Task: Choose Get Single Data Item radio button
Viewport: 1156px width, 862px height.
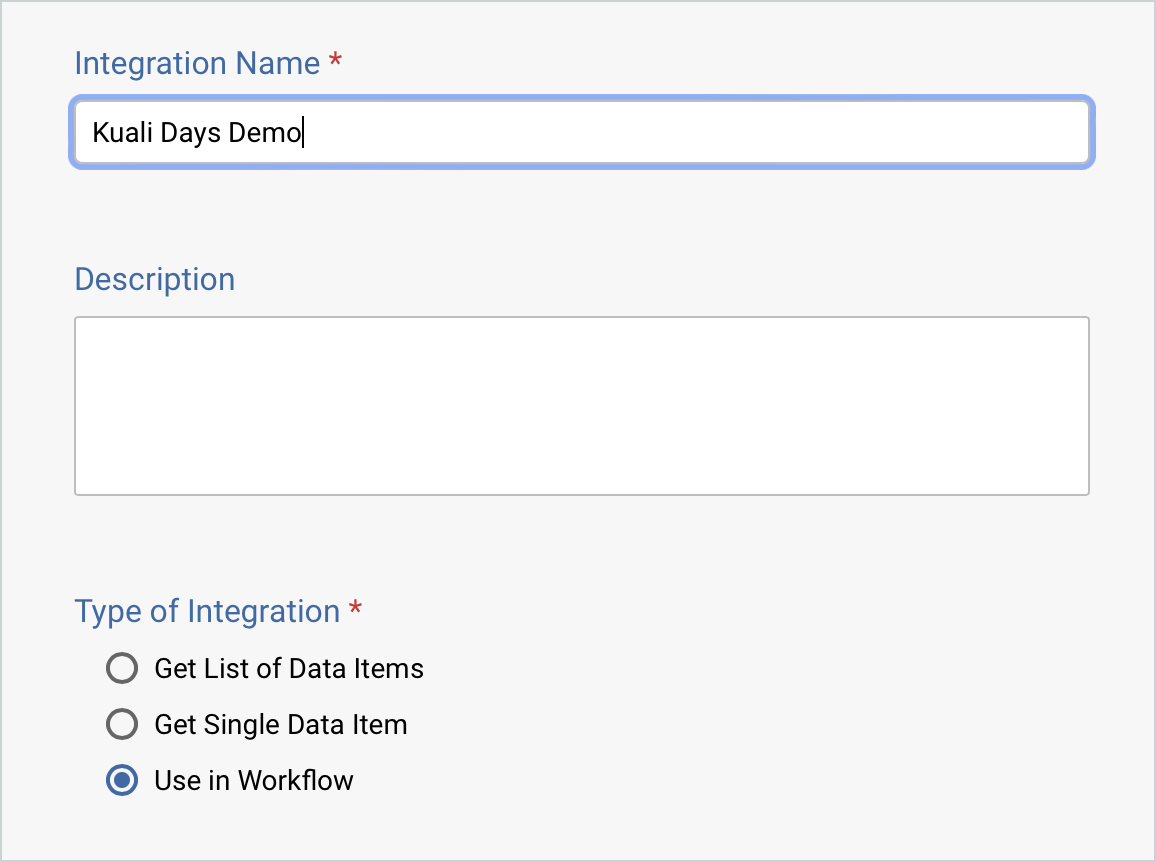Action: 121,724
